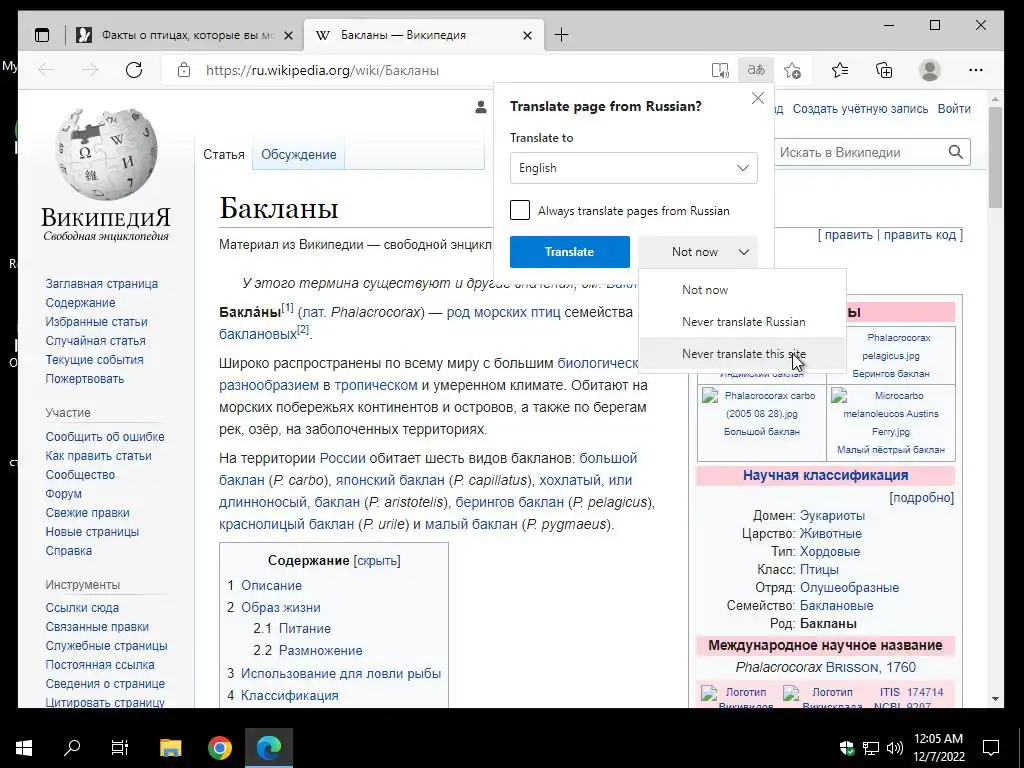View site information via the lock icon
The height and width of the screenshot is (768, 1024).
184,70
